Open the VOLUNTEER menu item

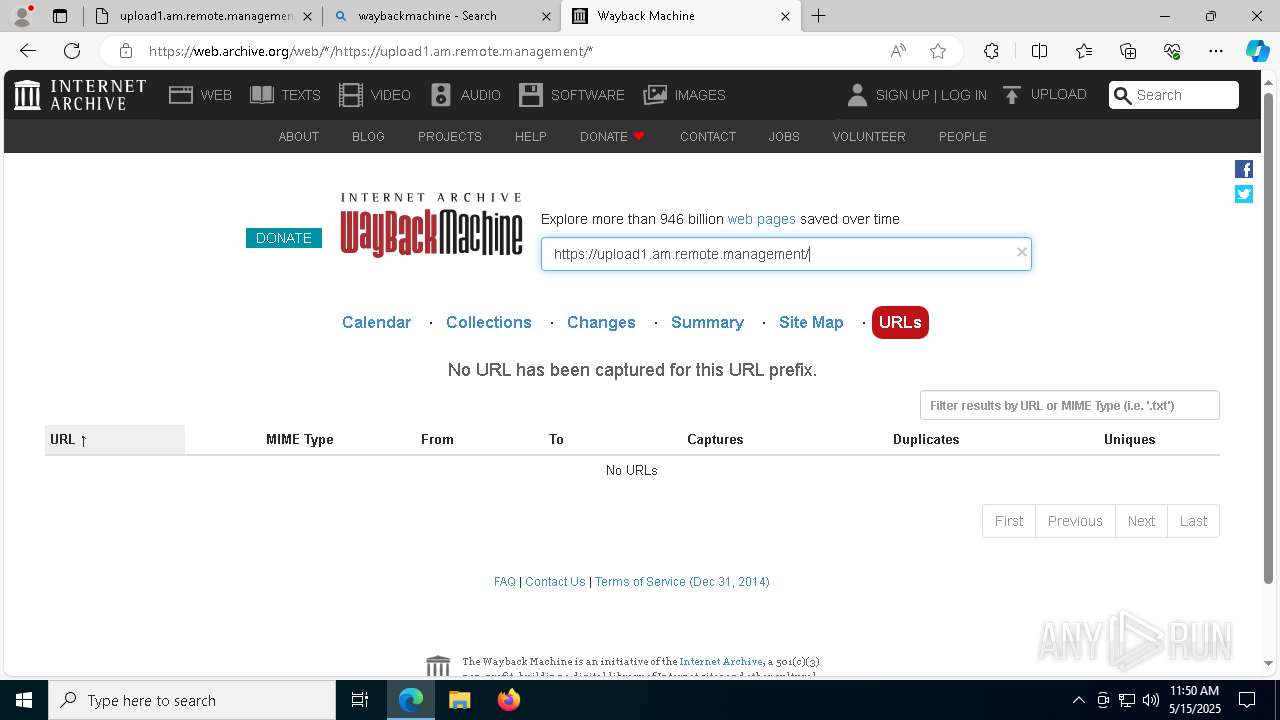[869, 136]
